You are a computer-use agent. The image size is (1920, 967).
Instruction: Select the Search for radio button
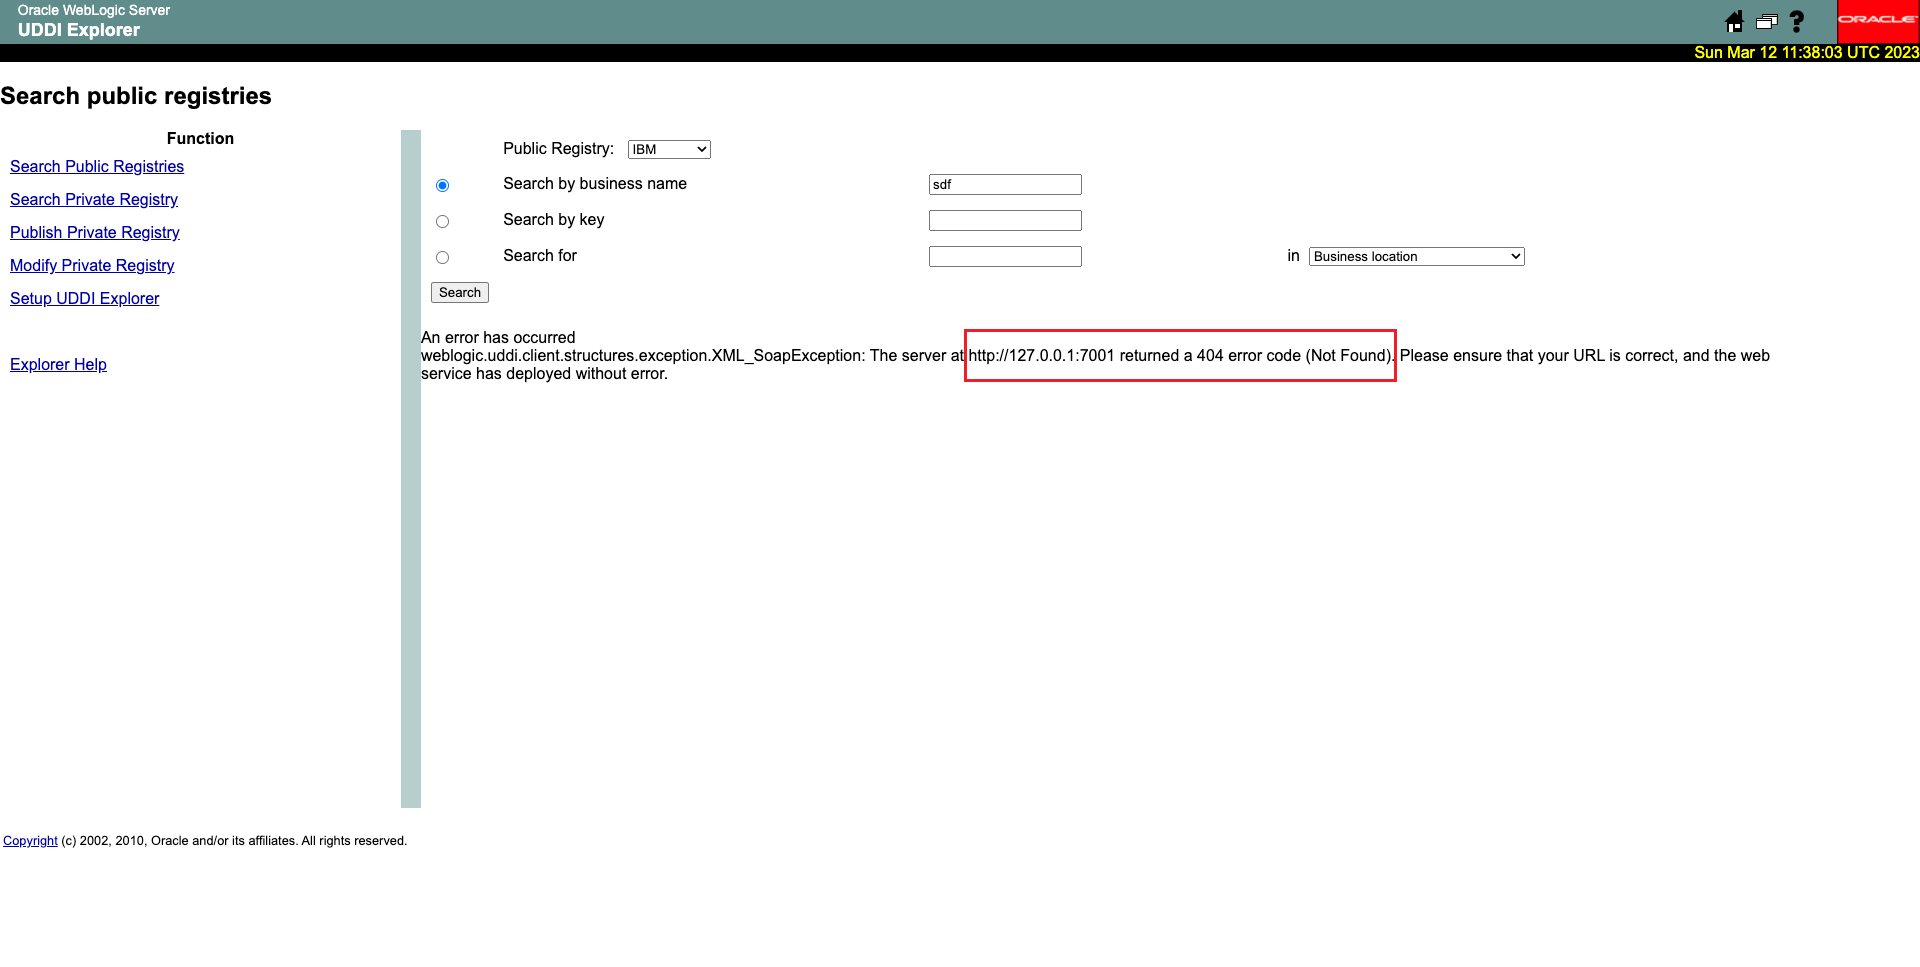(442, 257)
